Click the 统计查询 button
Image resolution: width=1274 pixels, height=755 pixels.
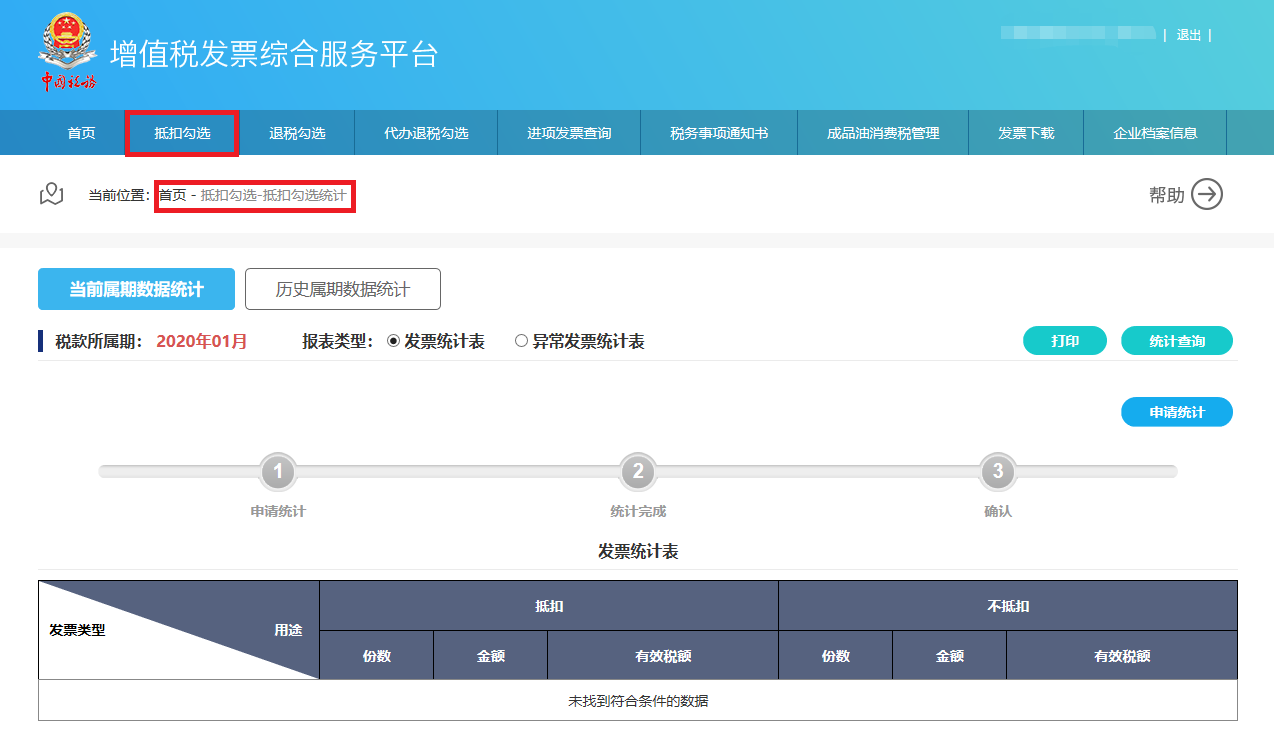pyautogui.click(x=1176, y=341)
